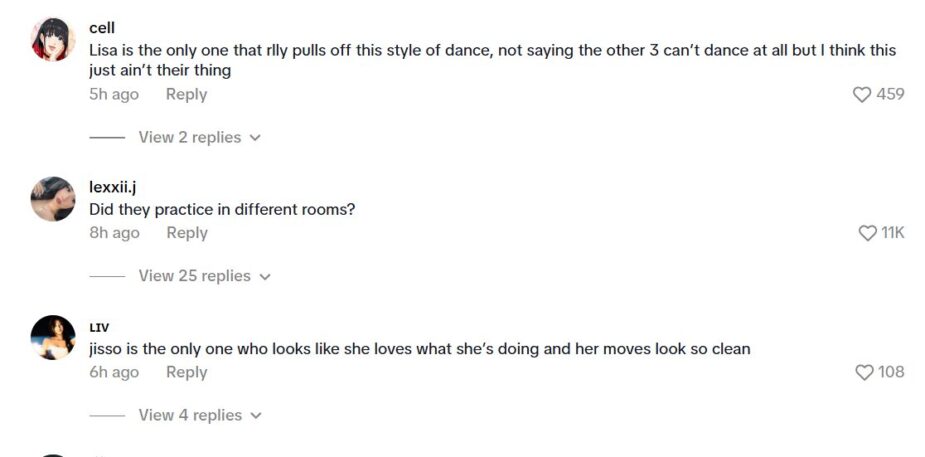
Task: Click the 459 like count
Action: coord(890,94)
